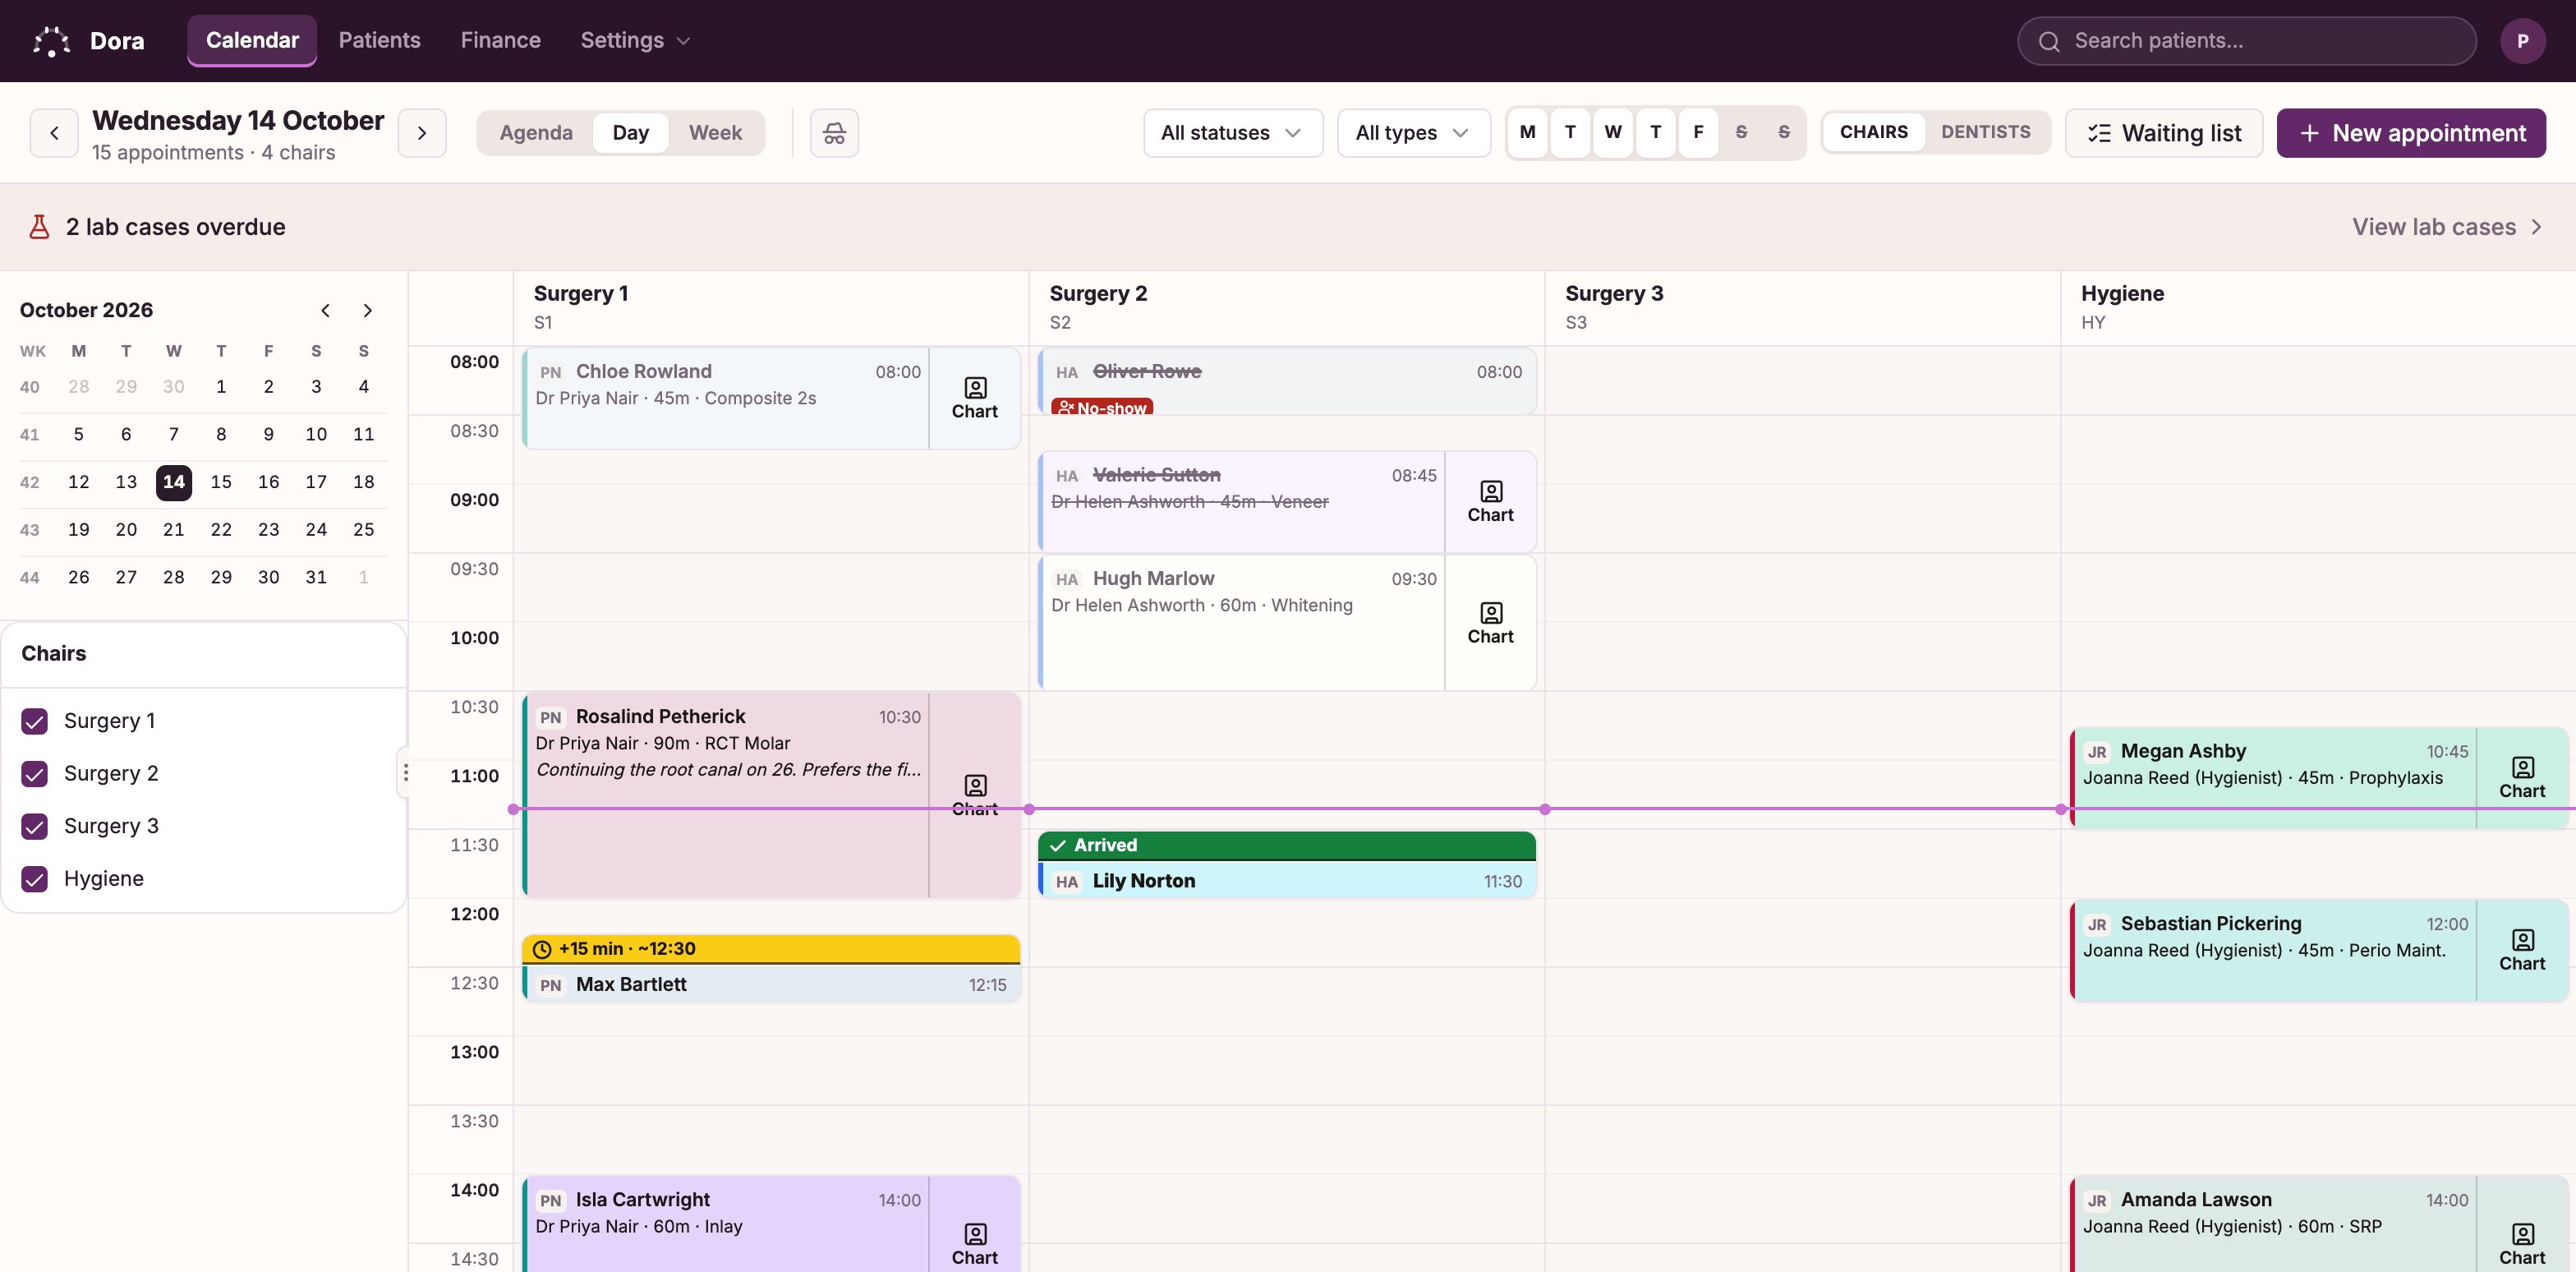Screen dimensions: 2576x1272
Task: Switch to Week view
Action: (715, 133)
